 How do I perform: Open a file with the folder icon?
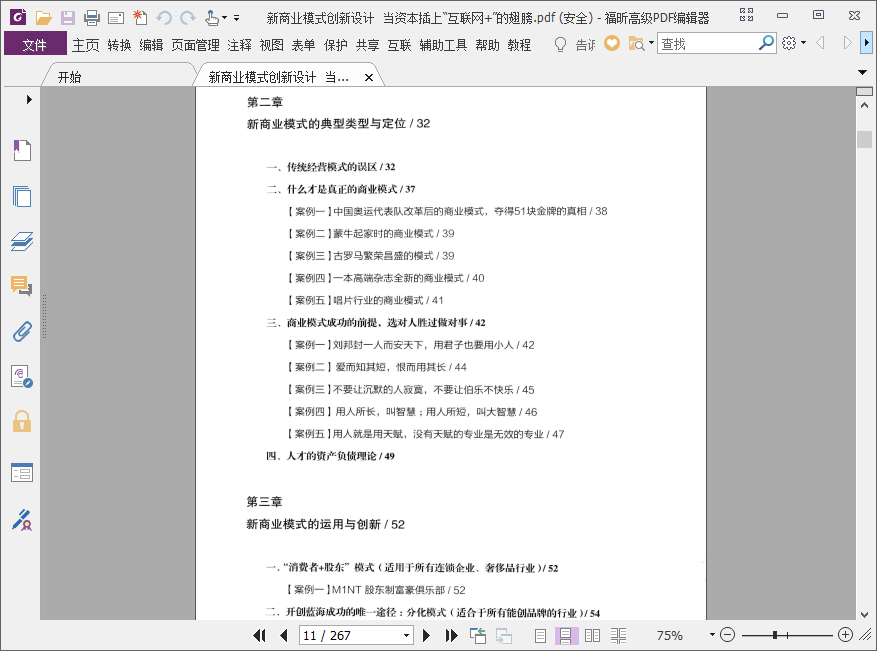[44, 18]
